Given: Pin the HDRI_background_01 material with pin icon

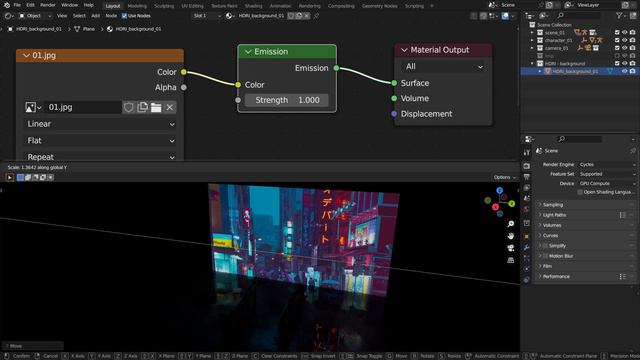Looking at the screenshot, I should 316,16.
